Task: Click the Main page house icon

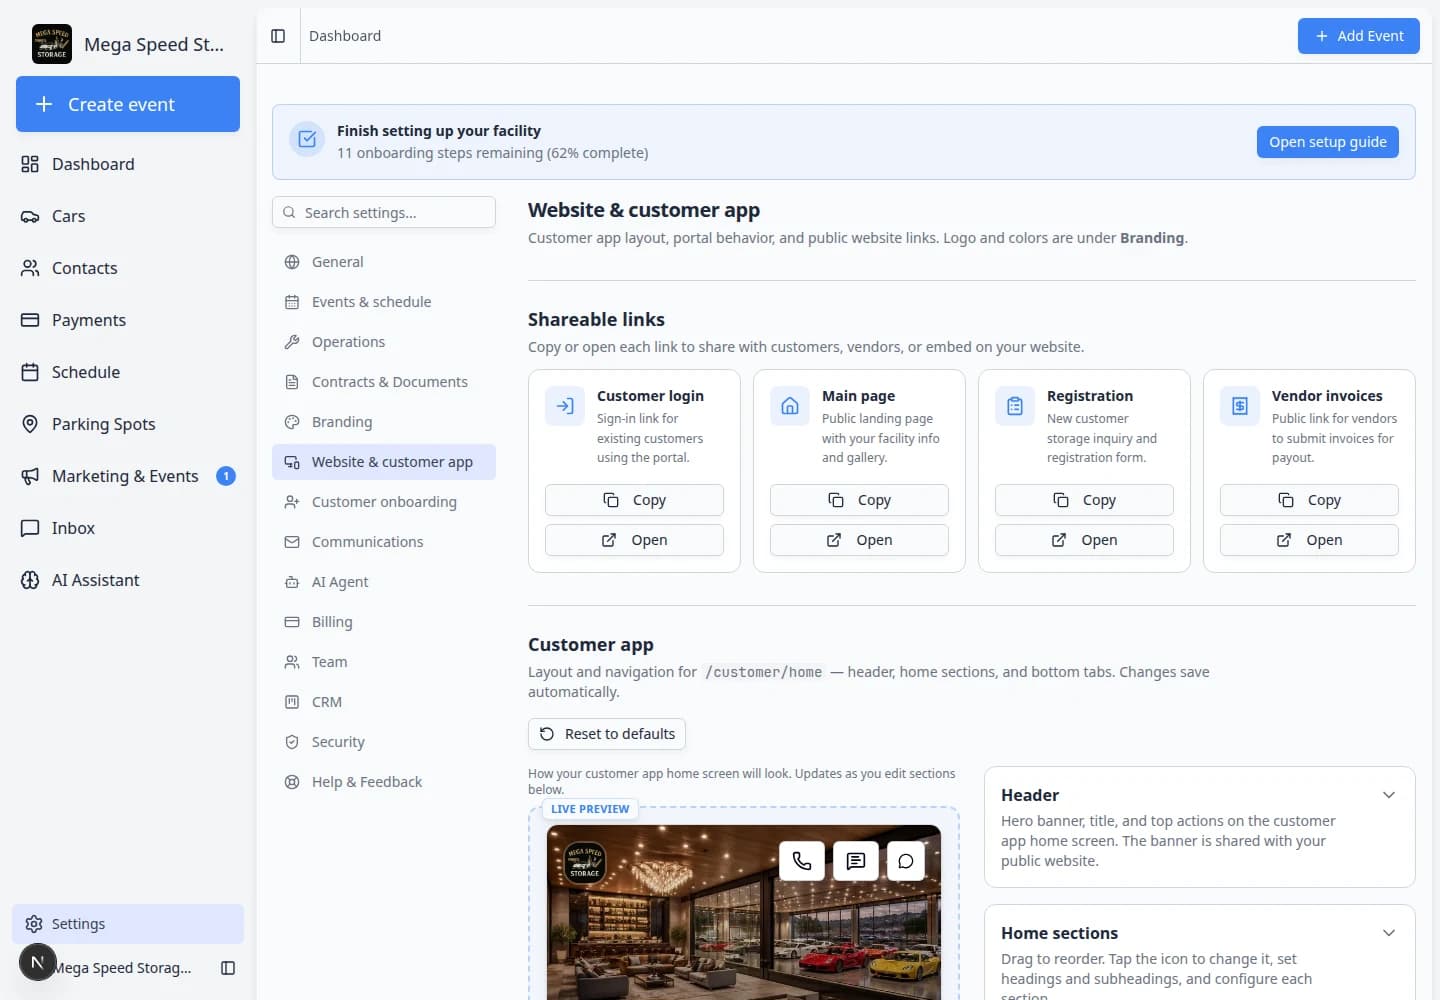Action: [x=790, y=406]
